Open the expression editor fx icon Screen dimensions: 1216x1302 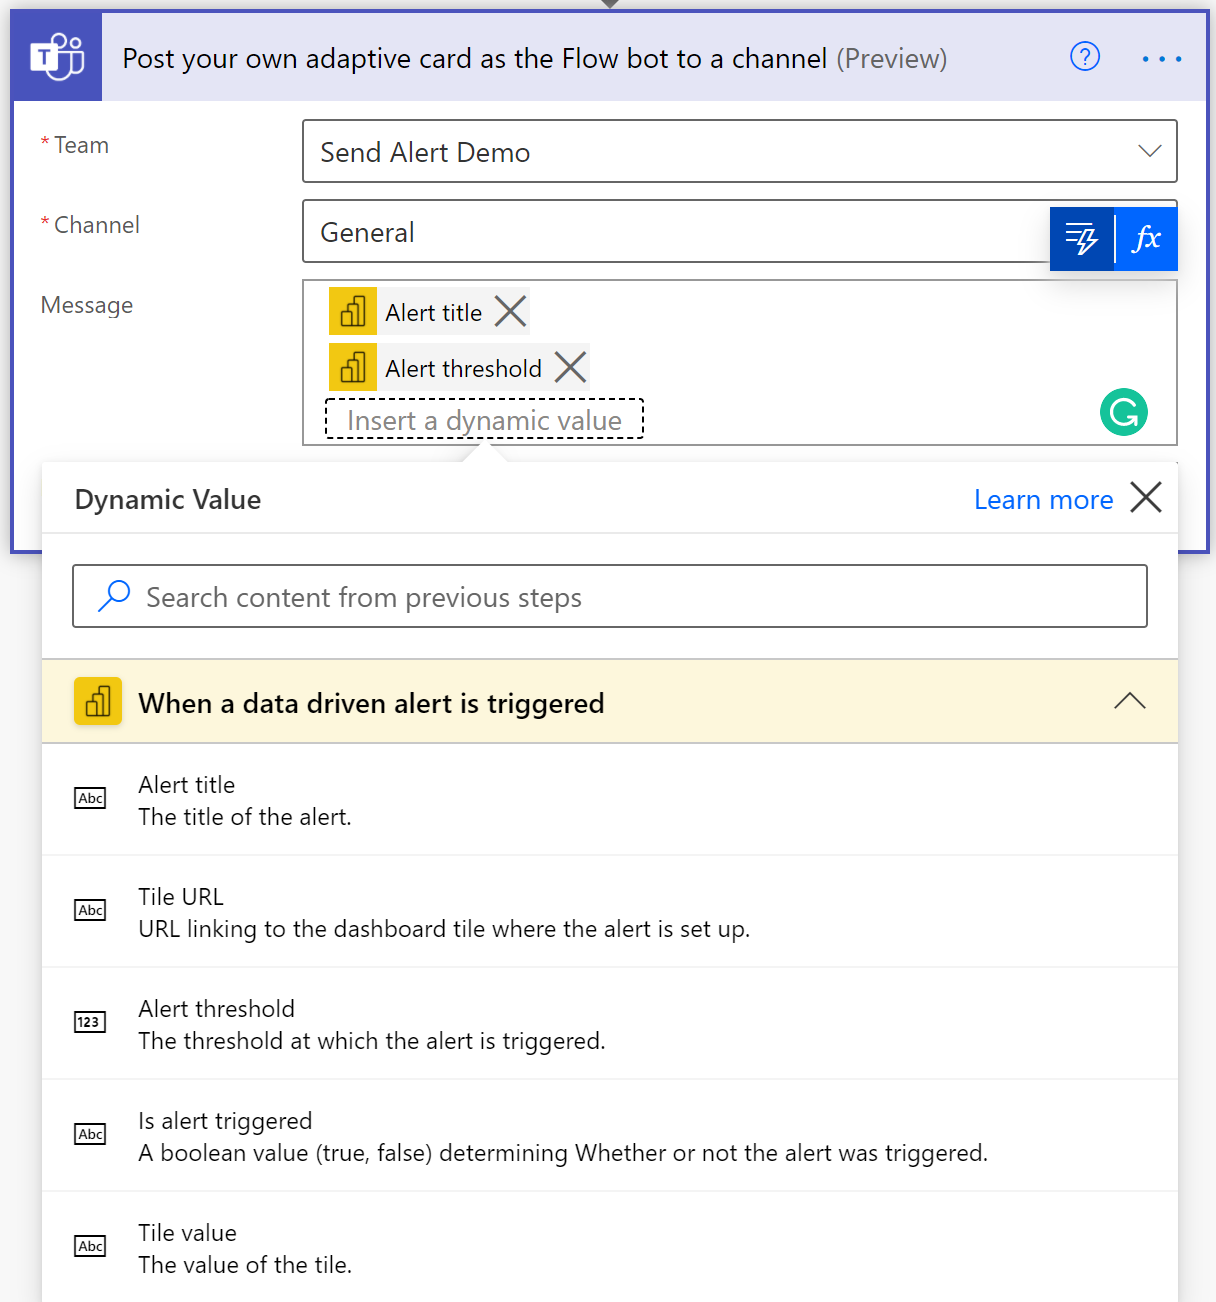1147,238
